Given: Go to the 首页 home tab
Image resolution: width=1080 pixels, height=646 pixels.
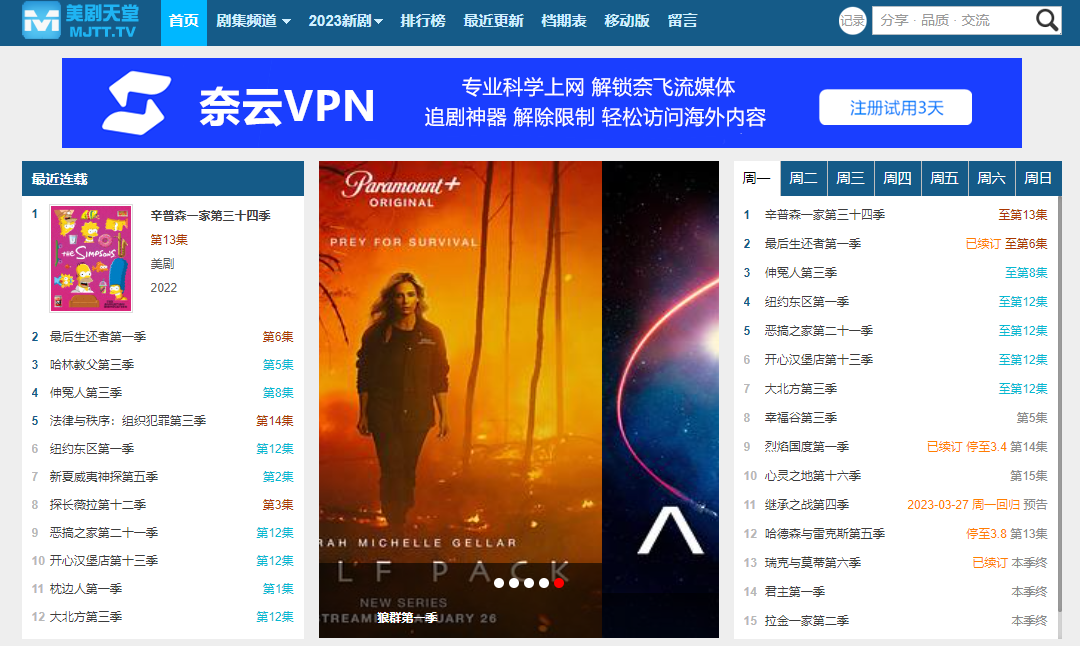Looking at the screenshot, I should click(183, 21).
